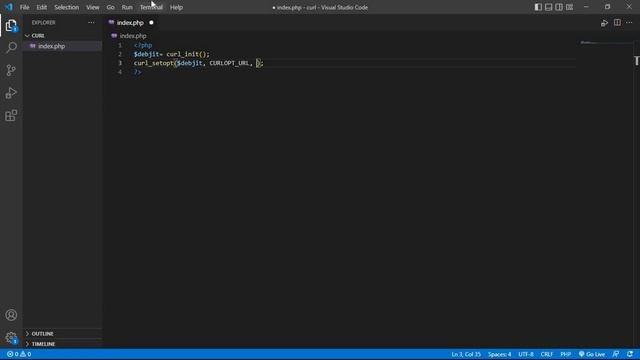Open the Manage gear icon
The height and width of the screenshot is (360, 640).
pyautogui.click(x=11, y=338)
